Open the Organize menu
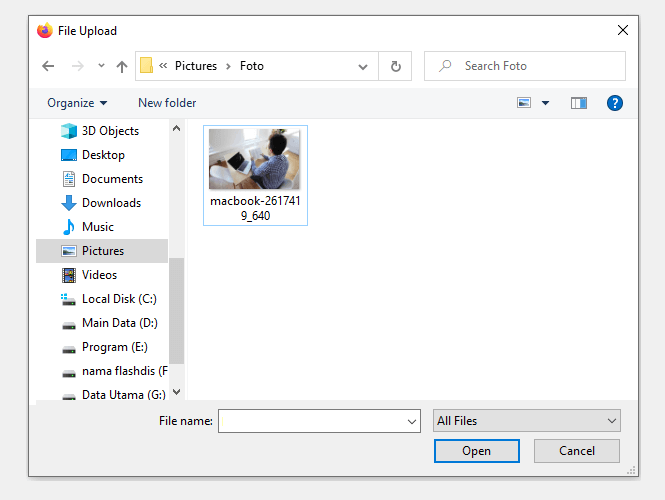The image size is (665, 500). tap(77, 103)
